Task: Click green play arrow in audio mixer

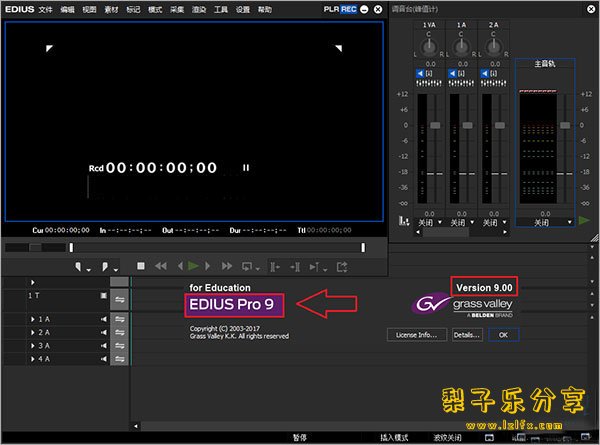Action: [x=584, y=220]
